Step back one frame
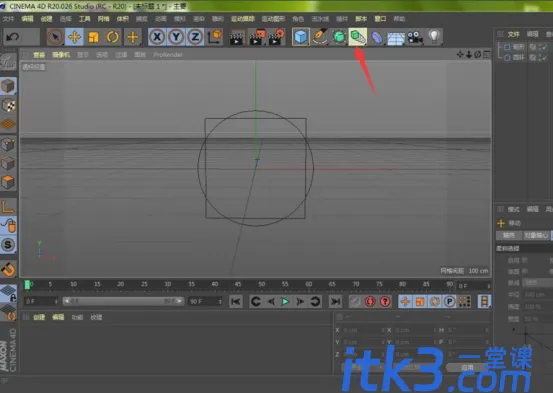This screenshot has height=393, width=553. coord(271,302)
